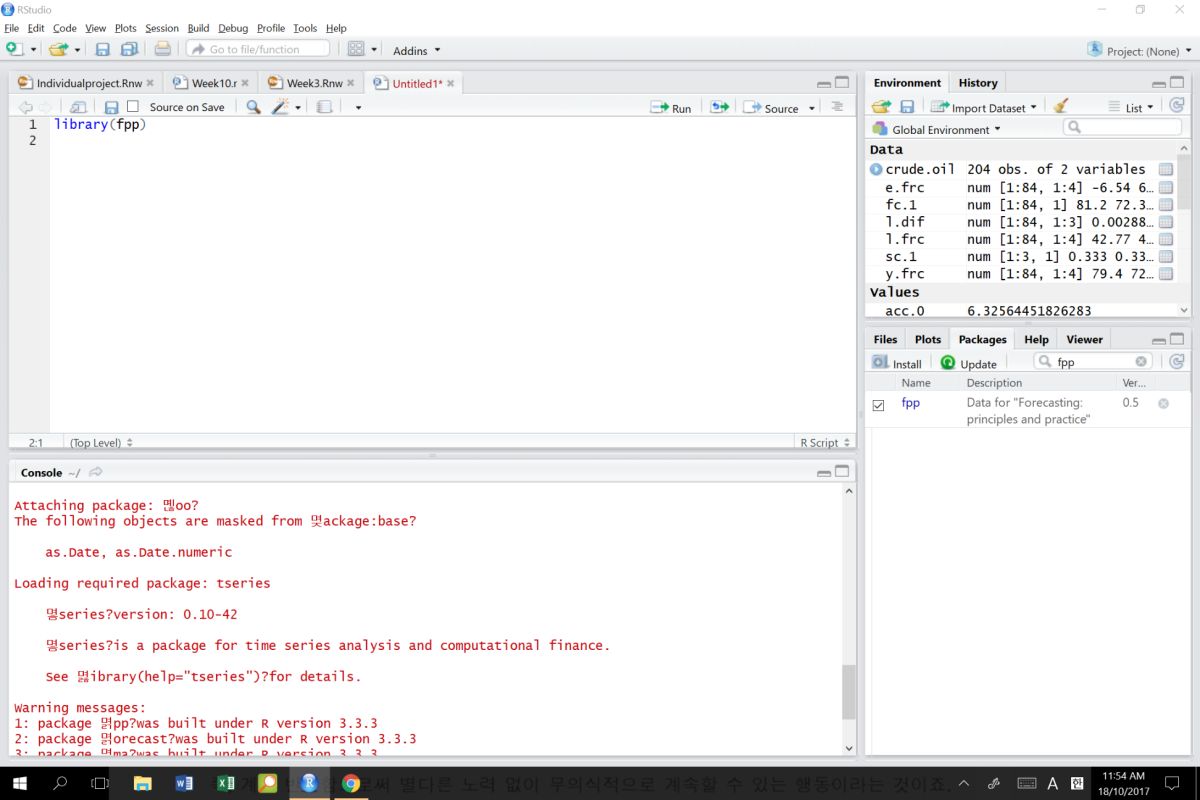
Task: Open the Session menu
Action: click(162, 28)
